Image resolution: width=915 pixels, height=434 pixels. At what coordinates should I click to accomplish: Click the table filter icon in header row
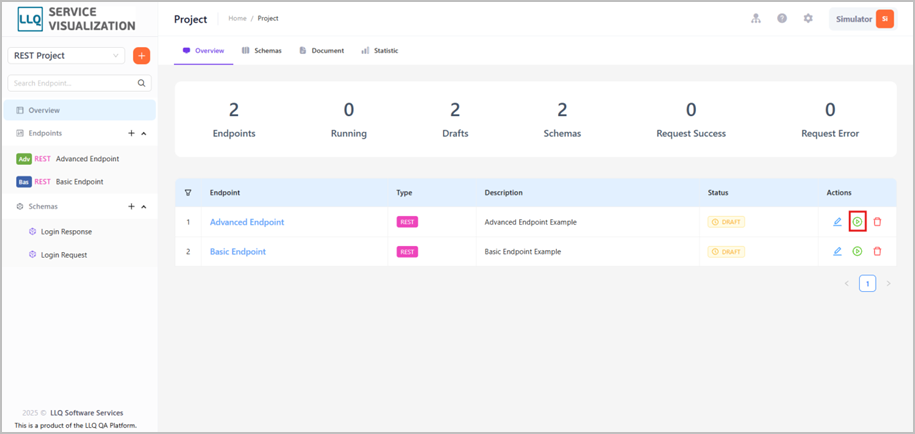point(188,192)
